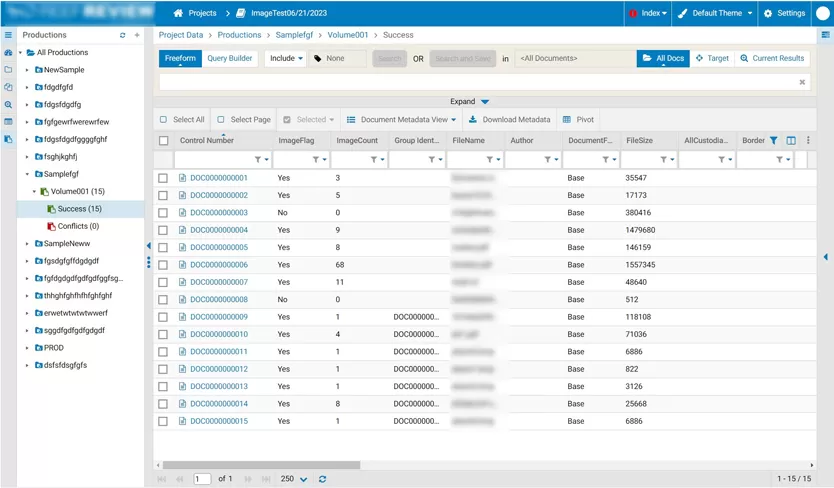Toggle the Select All checkbox
Screen dimensions: 834x488
point(165,120)
